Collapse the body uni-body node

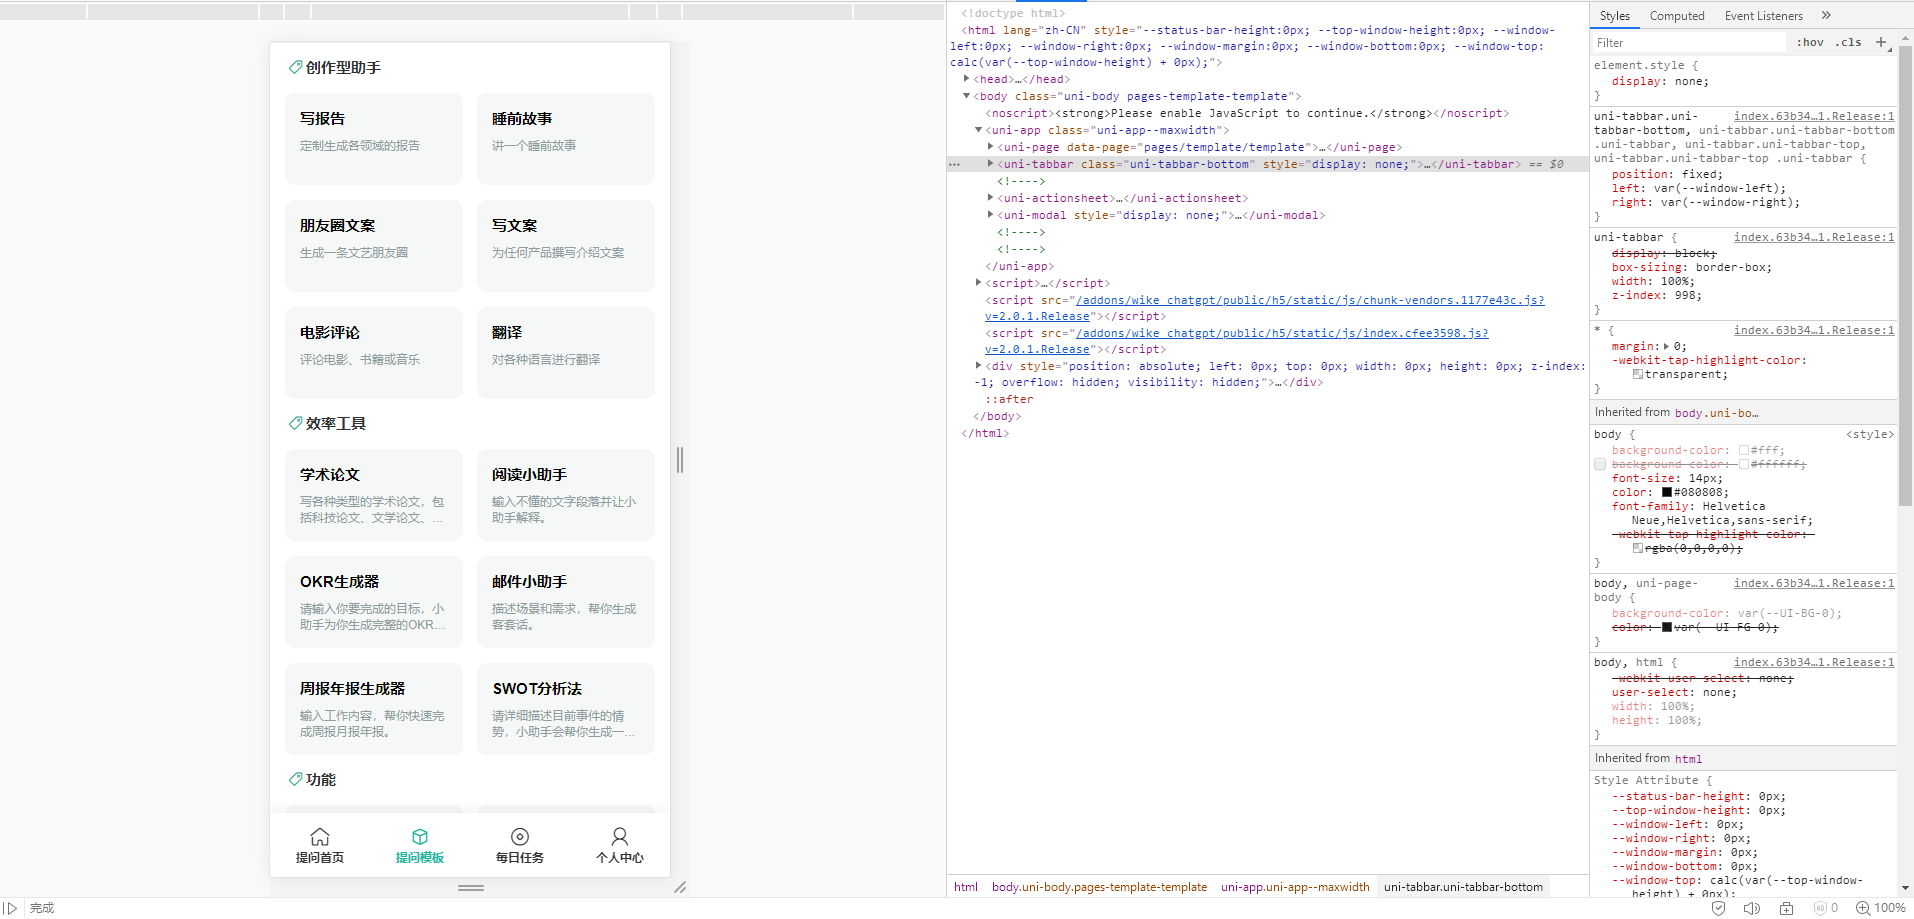[x=966, y=96]
